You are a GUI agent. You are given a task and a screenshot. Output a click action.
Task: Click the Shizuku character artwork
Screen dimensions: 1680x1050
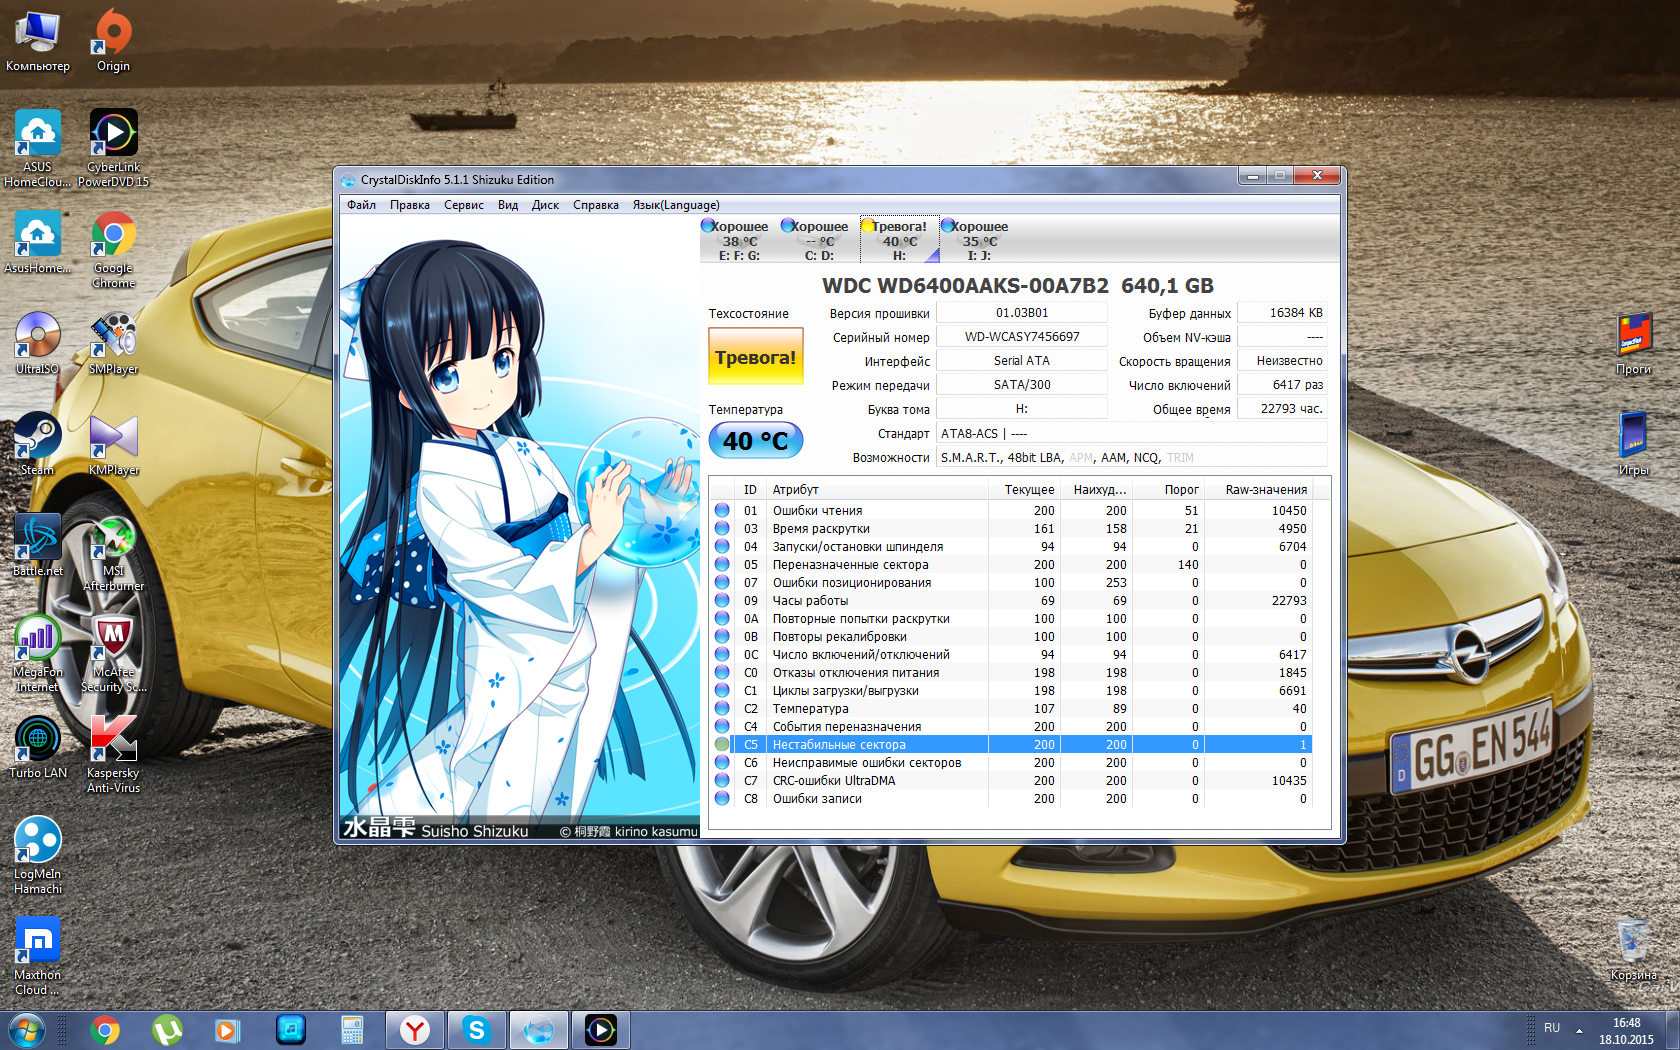point(519,528)
